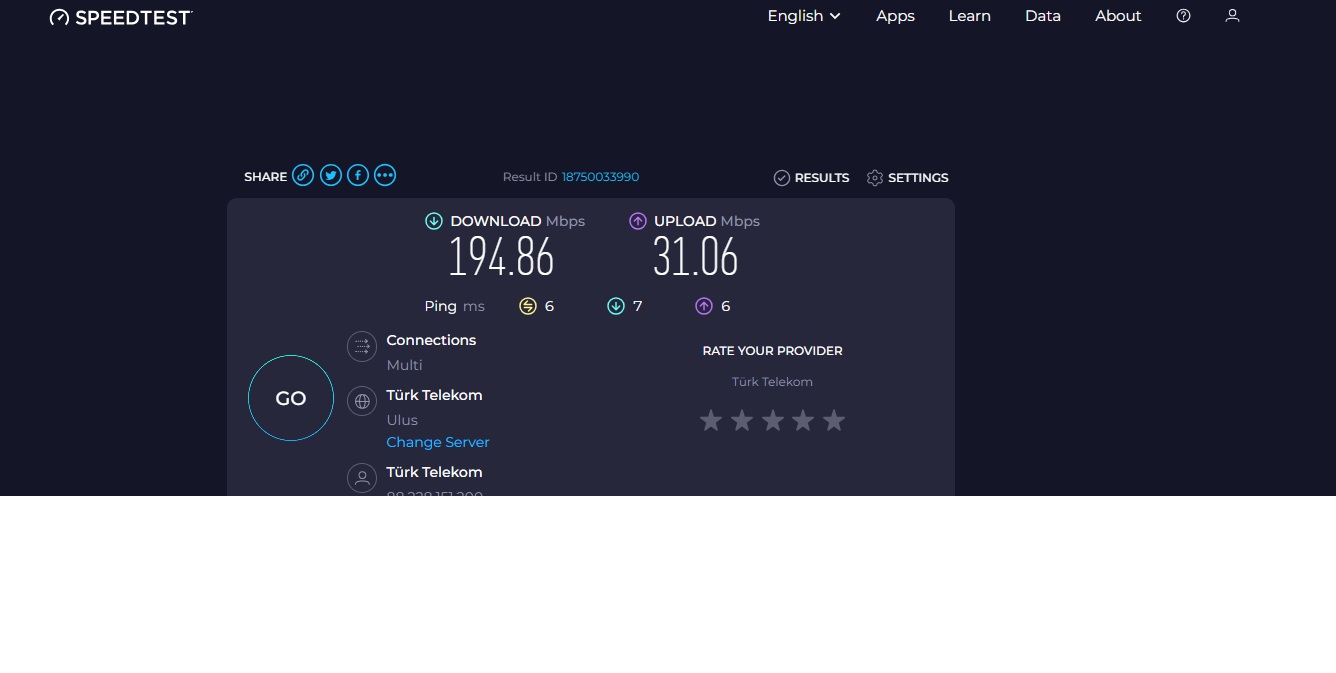1336x673 pixels.
Task: Click the Ping ms label
Action: coord(455,306)
